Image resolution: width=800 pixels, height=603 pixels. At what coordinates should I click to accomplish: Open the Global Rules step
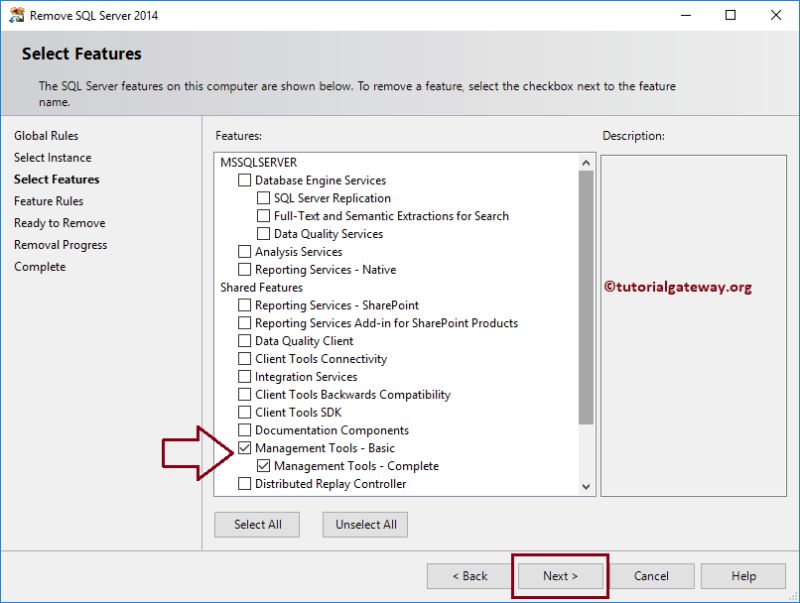point(47,135)
